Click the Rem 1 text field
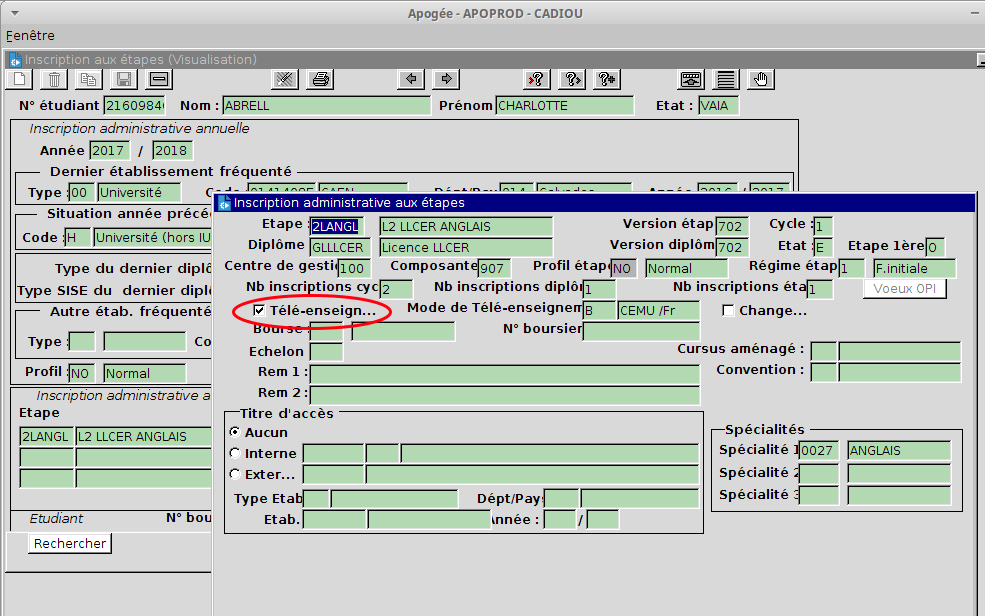 point(504,373)
